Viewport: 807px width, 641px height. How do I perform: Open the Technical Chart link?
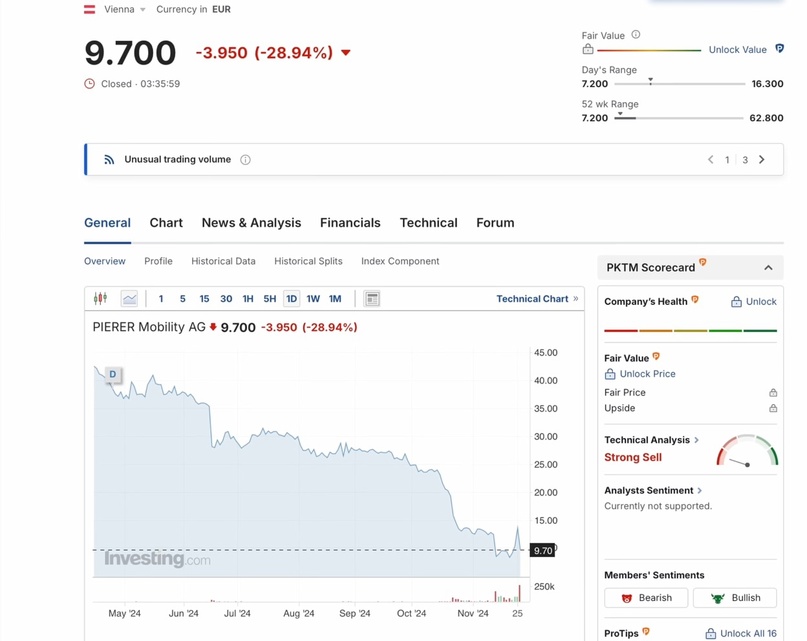point(537,299)
